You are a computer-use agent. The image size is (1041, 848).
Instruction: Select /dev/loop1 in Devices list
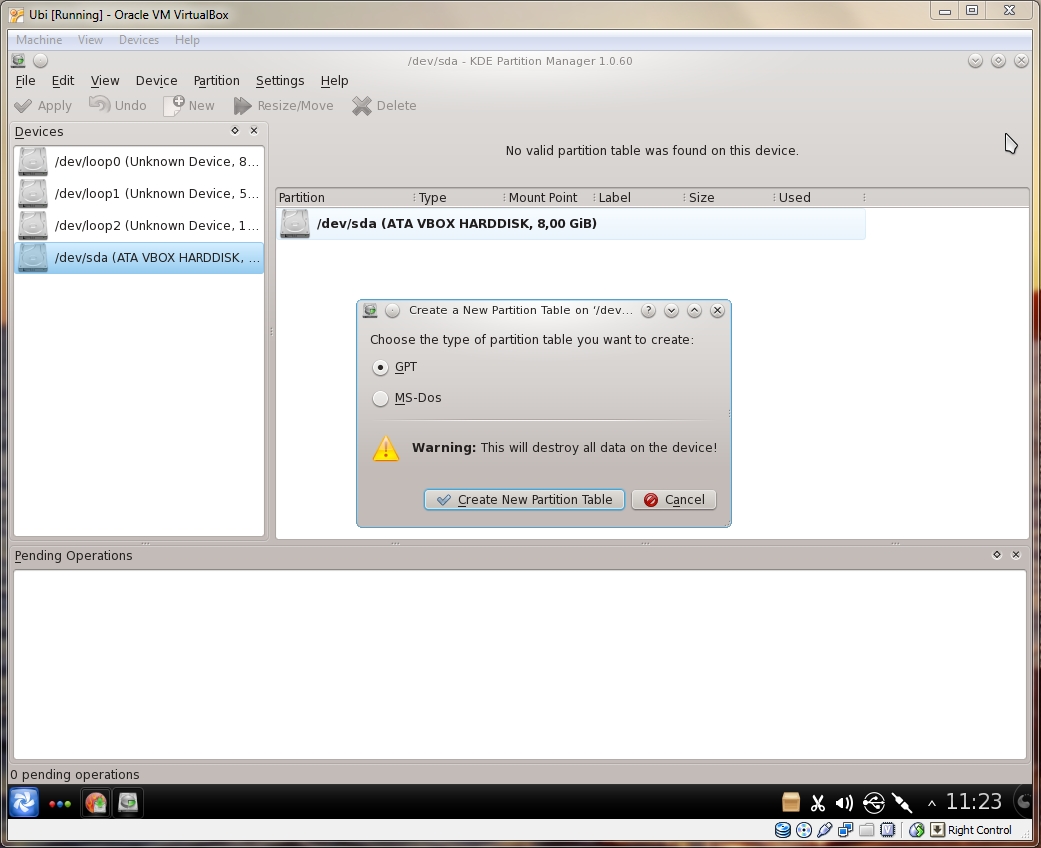(x=139, y=193)
